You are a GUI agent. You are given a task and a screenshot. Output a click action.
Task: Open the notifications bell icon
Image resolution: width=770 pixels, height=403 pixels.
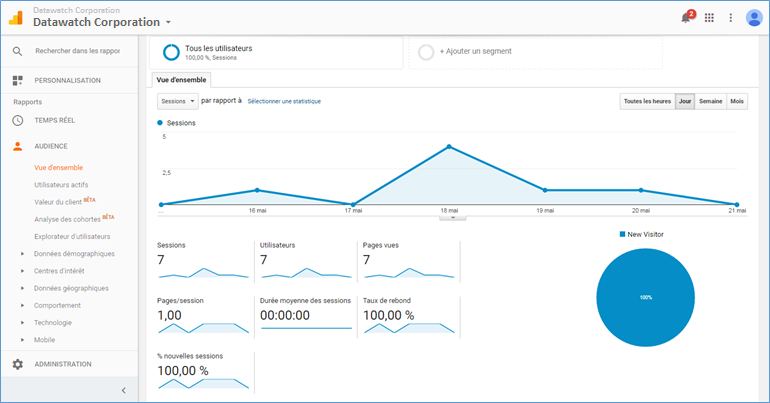tap(686, 18)
